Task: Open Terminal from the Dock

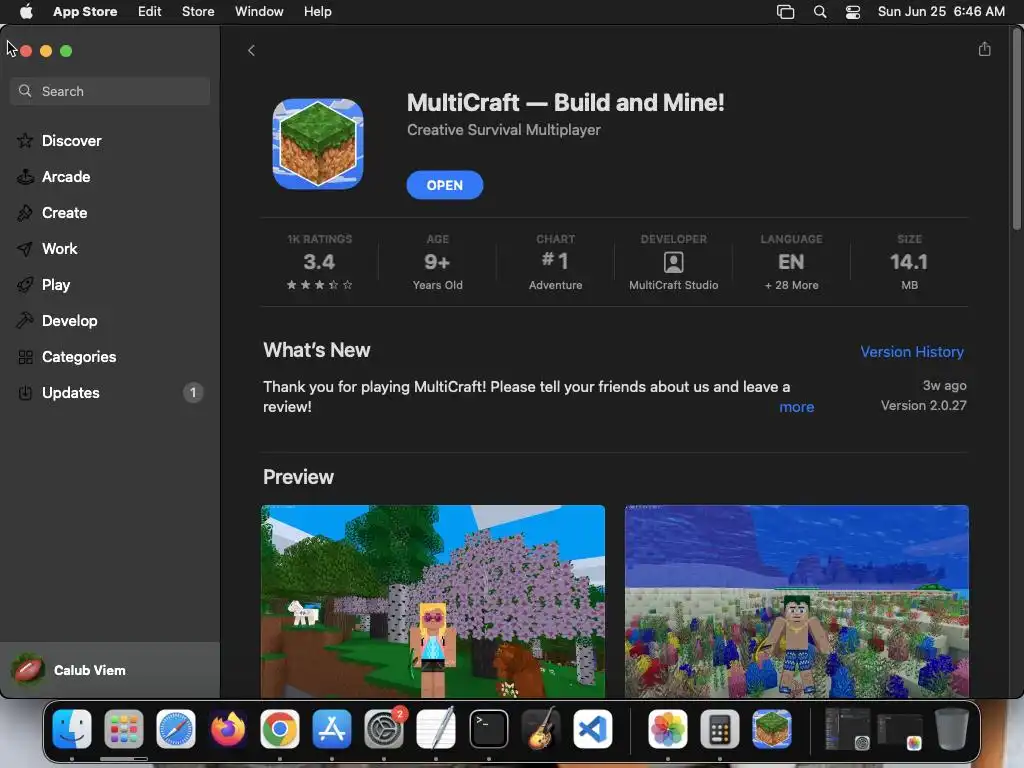Action: coord(488,728)
